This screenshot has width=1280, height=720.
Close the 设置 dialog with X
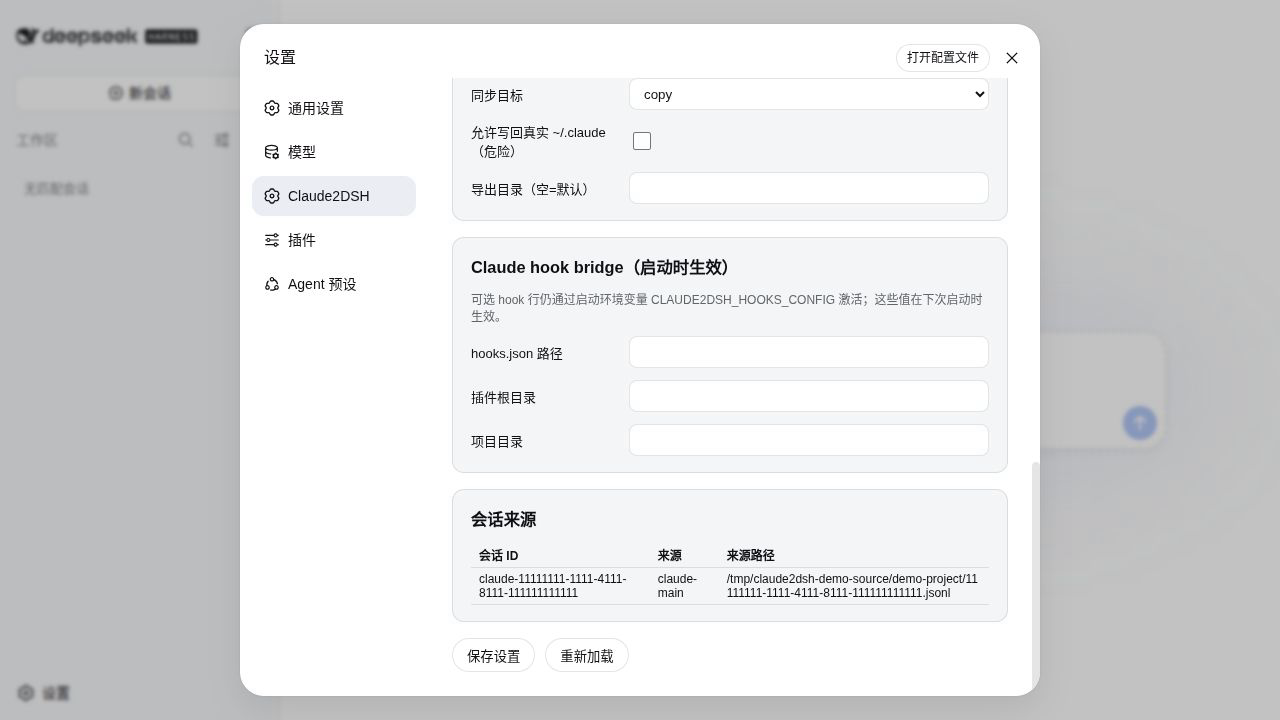pos(1012,58)
